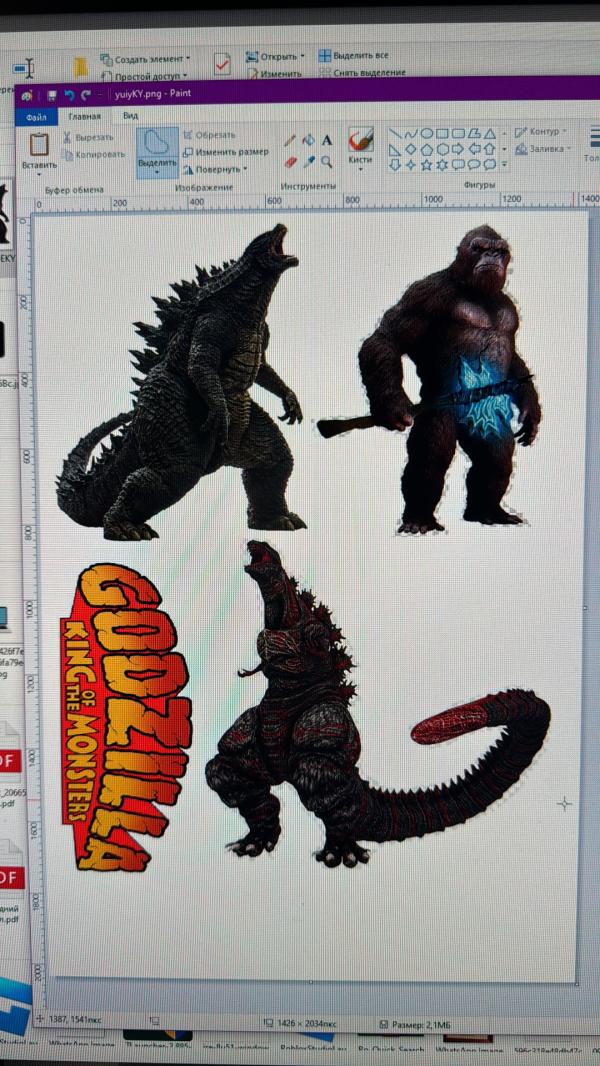
Task: Click the Кисти brush icon
Action: pos(360,139)
